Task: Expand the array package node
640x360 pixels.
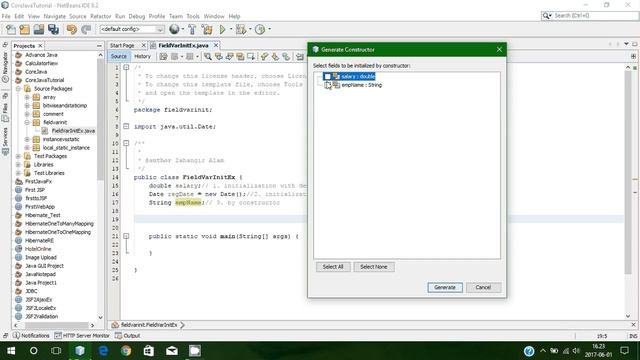Action: pyautogui.click(x=27, y=97)
